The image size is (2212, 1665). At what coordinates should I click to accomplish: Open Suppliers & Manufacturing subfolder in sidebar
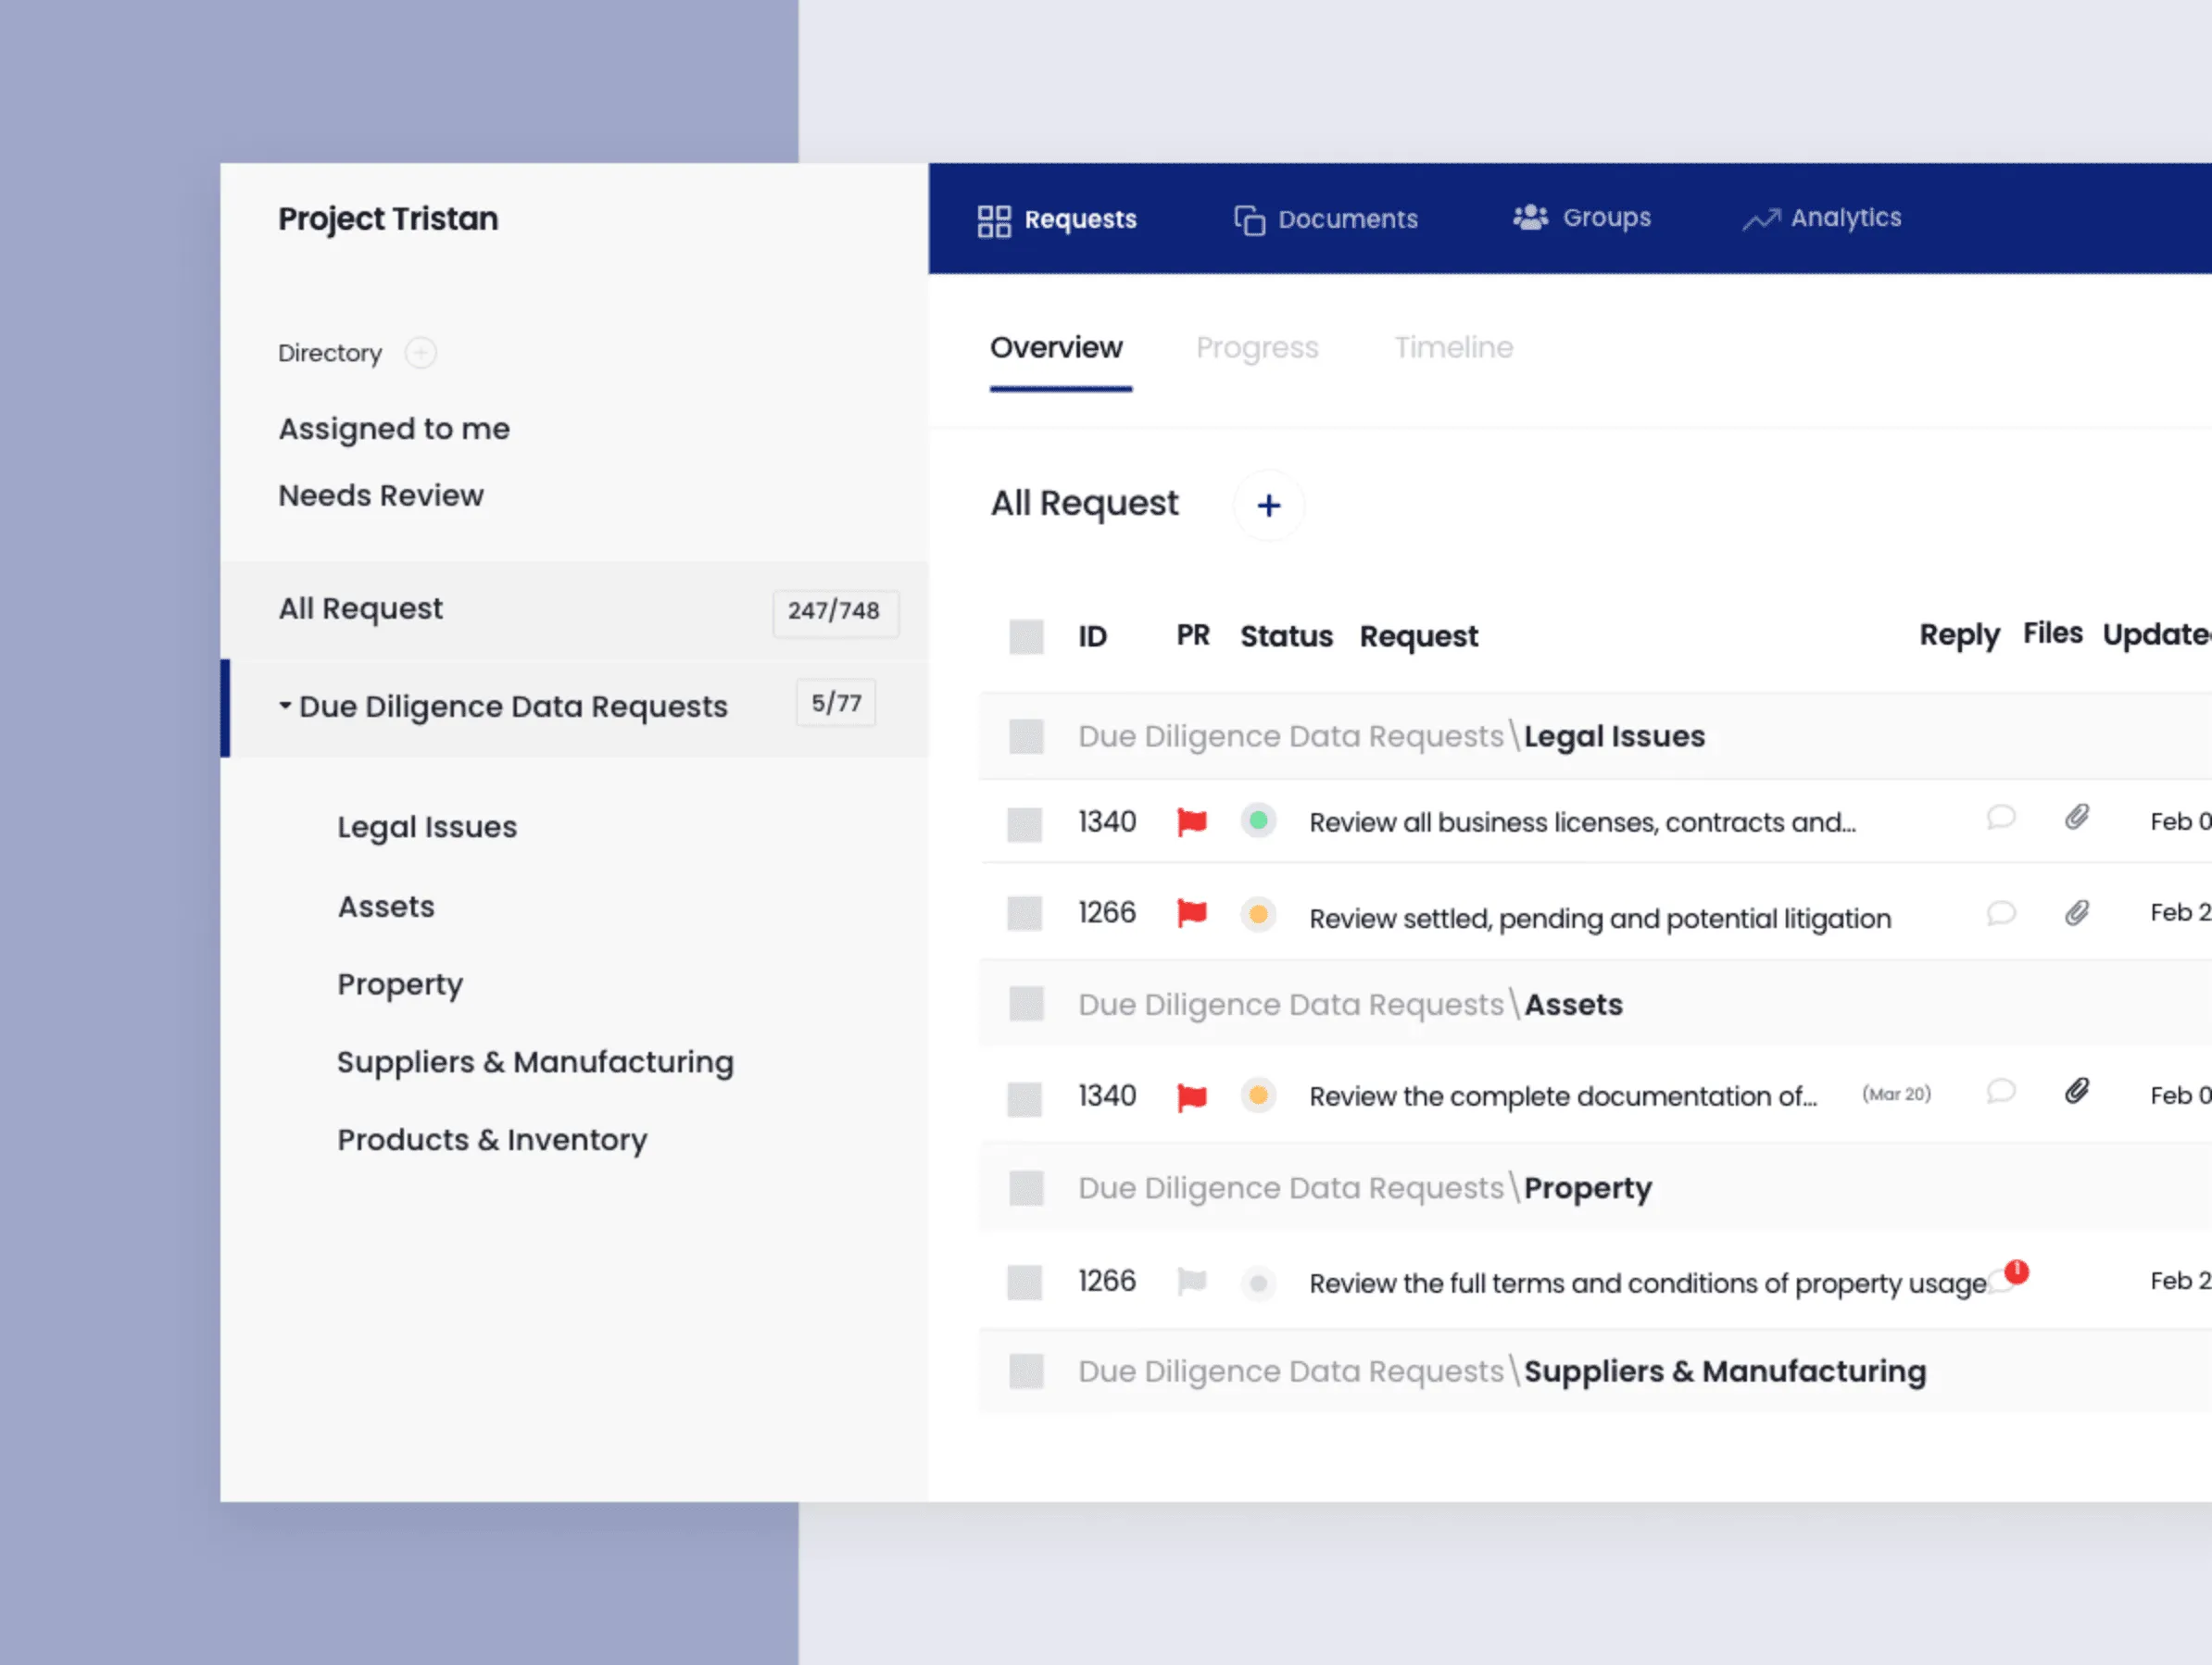click(535, 1062)
